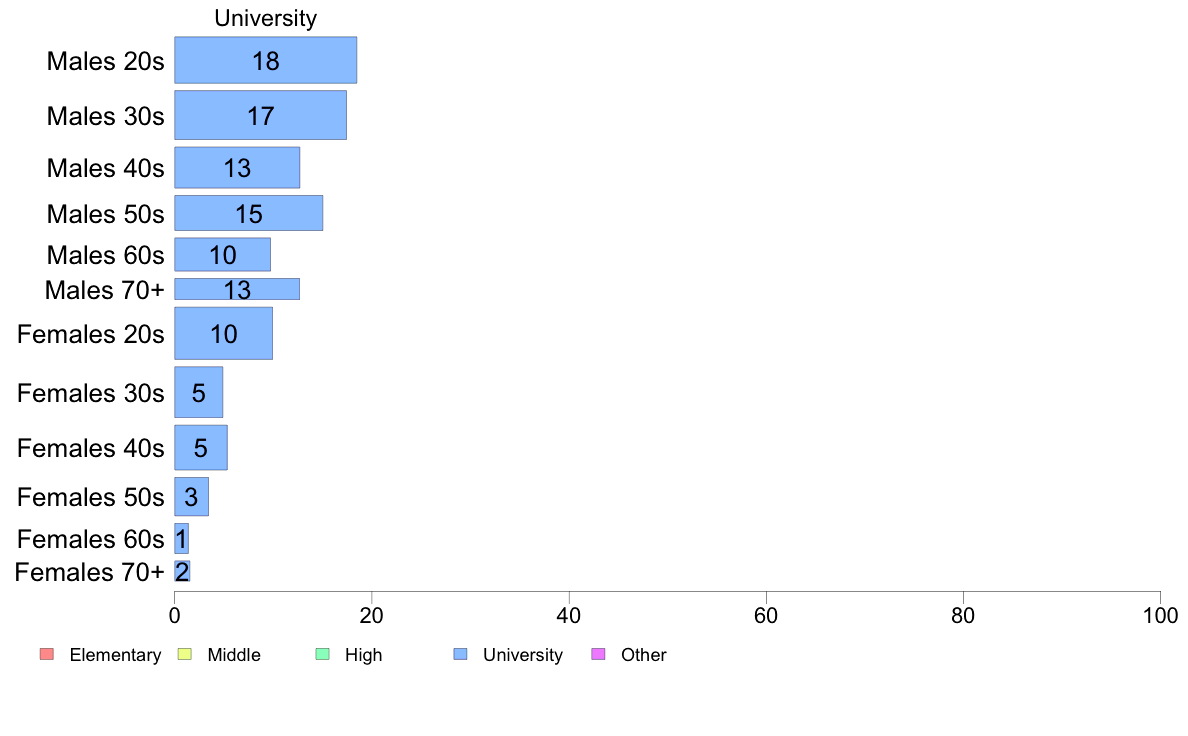Image resolution: width=1188 pixels, height=736 pixels.
Task: Click the Females 40s axis label
Action: (x=91, y=448)
